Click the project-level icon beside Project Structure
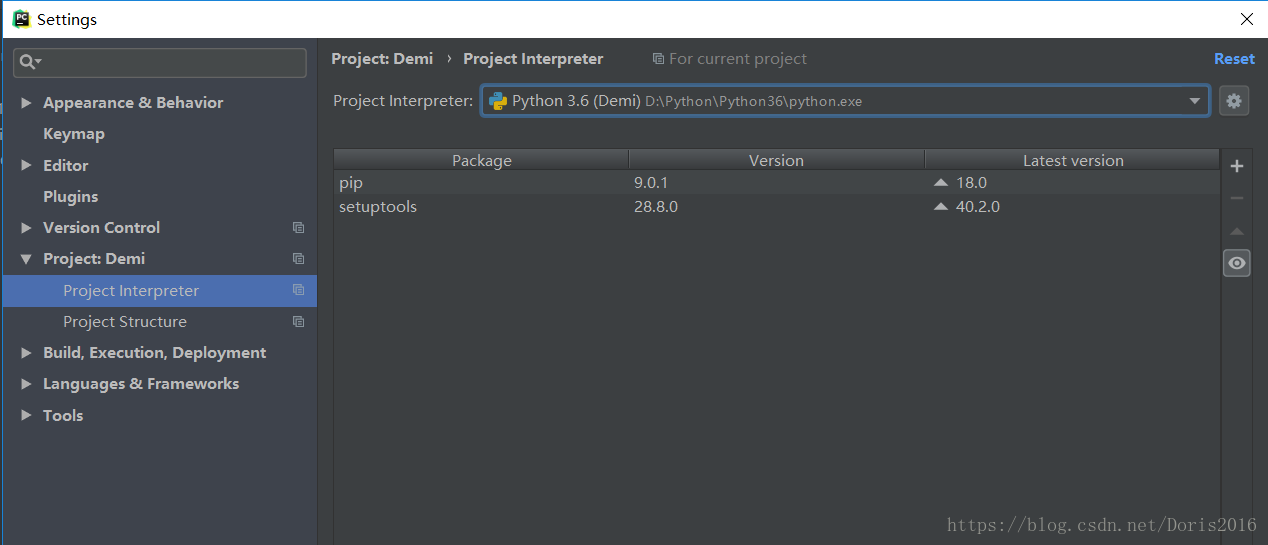 tap(298, 322)
